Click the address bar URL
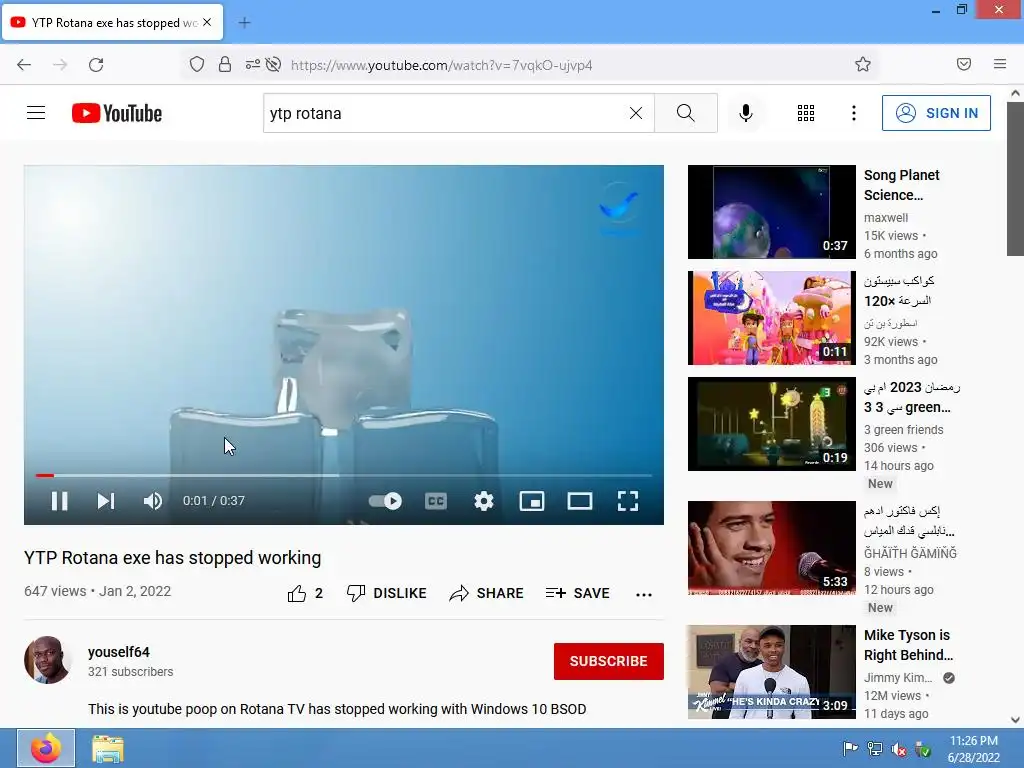 coord(441,65)
